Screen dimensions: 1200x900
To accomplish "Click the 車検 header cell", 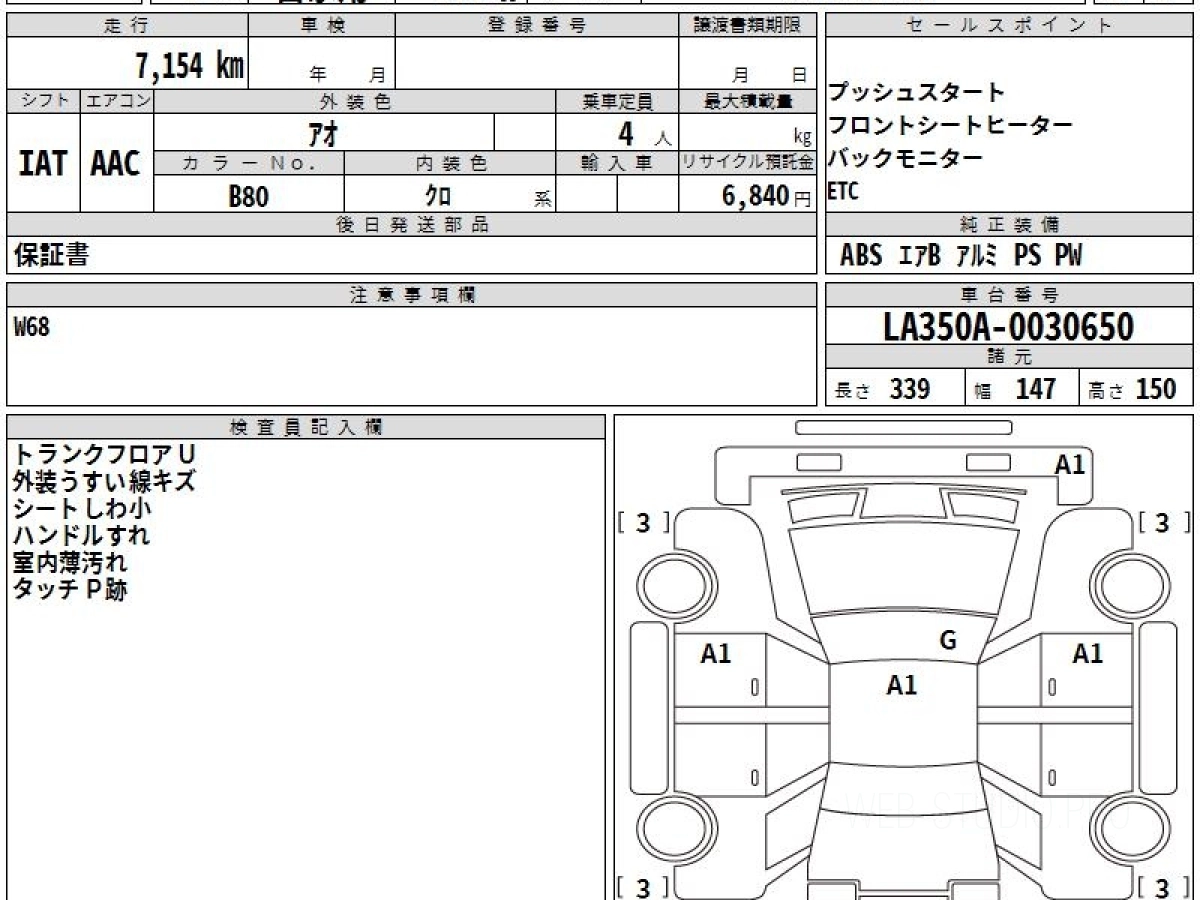I will tap(322, 26).
